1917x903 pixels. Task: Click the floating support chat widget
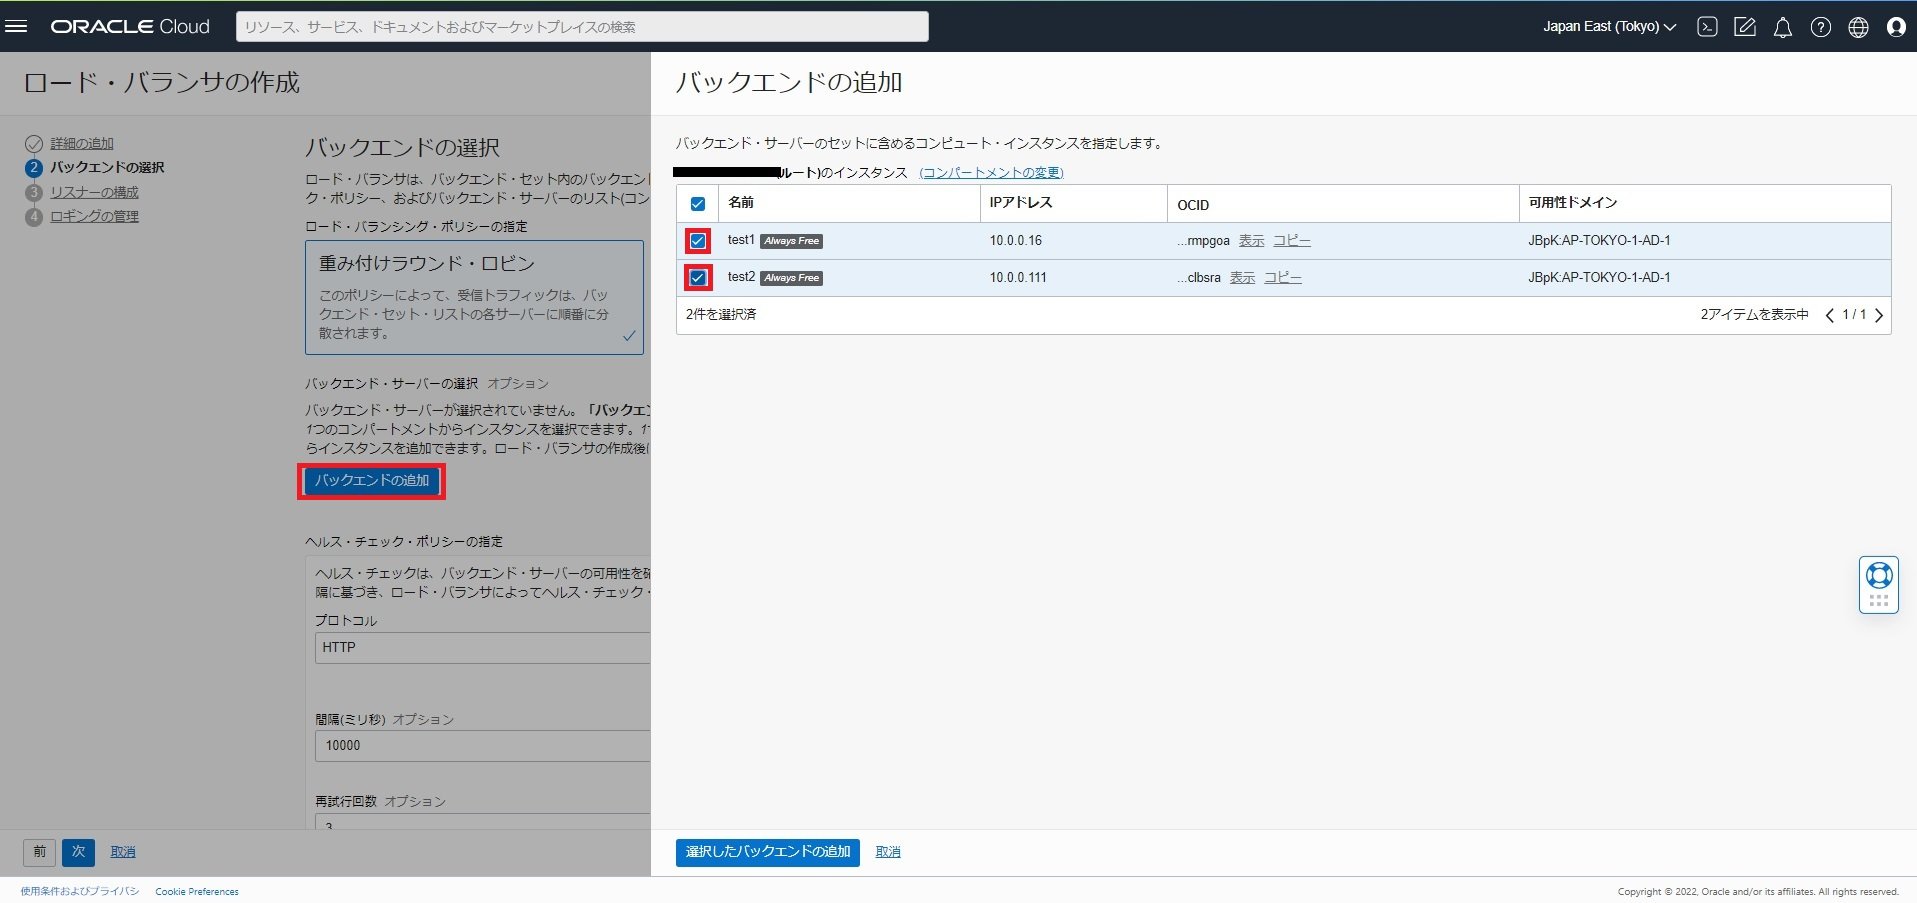1877,584
